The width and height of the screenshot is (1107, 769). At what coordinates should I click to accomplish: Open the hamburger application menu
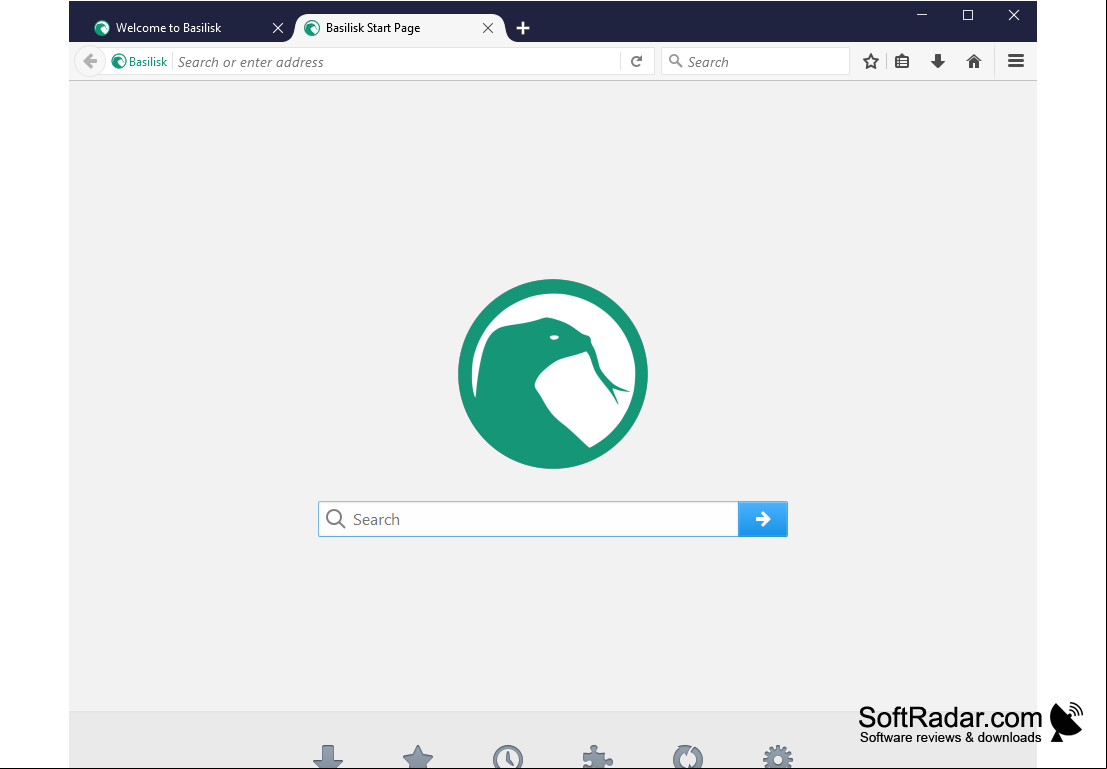[1015, 61]
